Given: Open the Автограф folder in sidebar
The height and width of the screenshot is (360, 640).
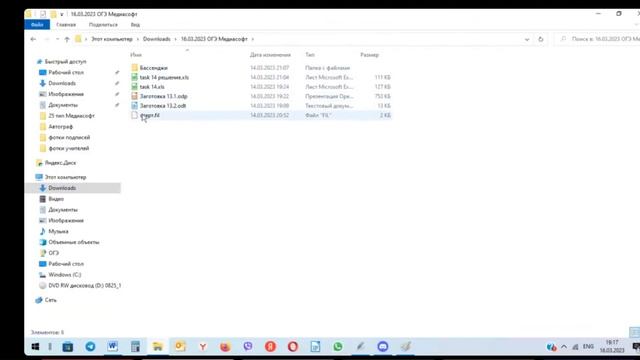Looking at the screenshot, I should (x=60, y=127).
